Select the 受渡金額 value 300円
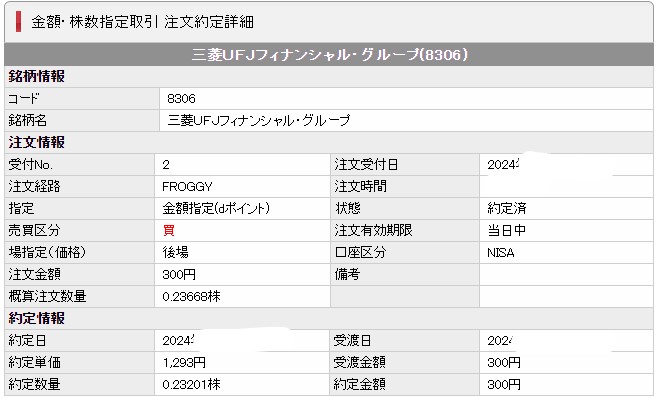The image size is (667, 405). point(504,362)
